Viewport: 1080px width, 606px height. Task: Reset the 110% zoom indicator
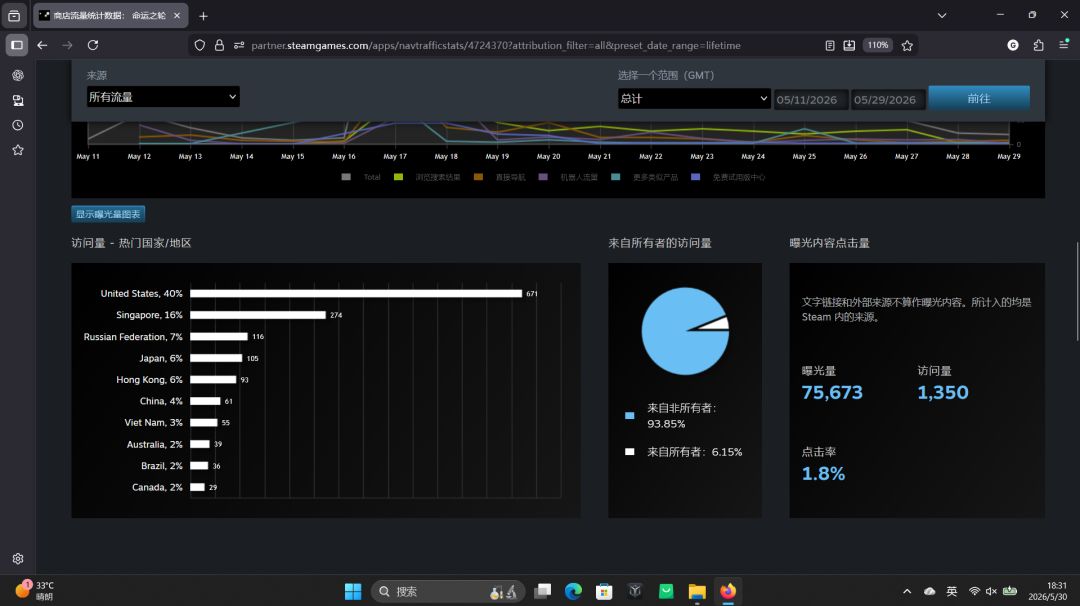tap(878, 45)
